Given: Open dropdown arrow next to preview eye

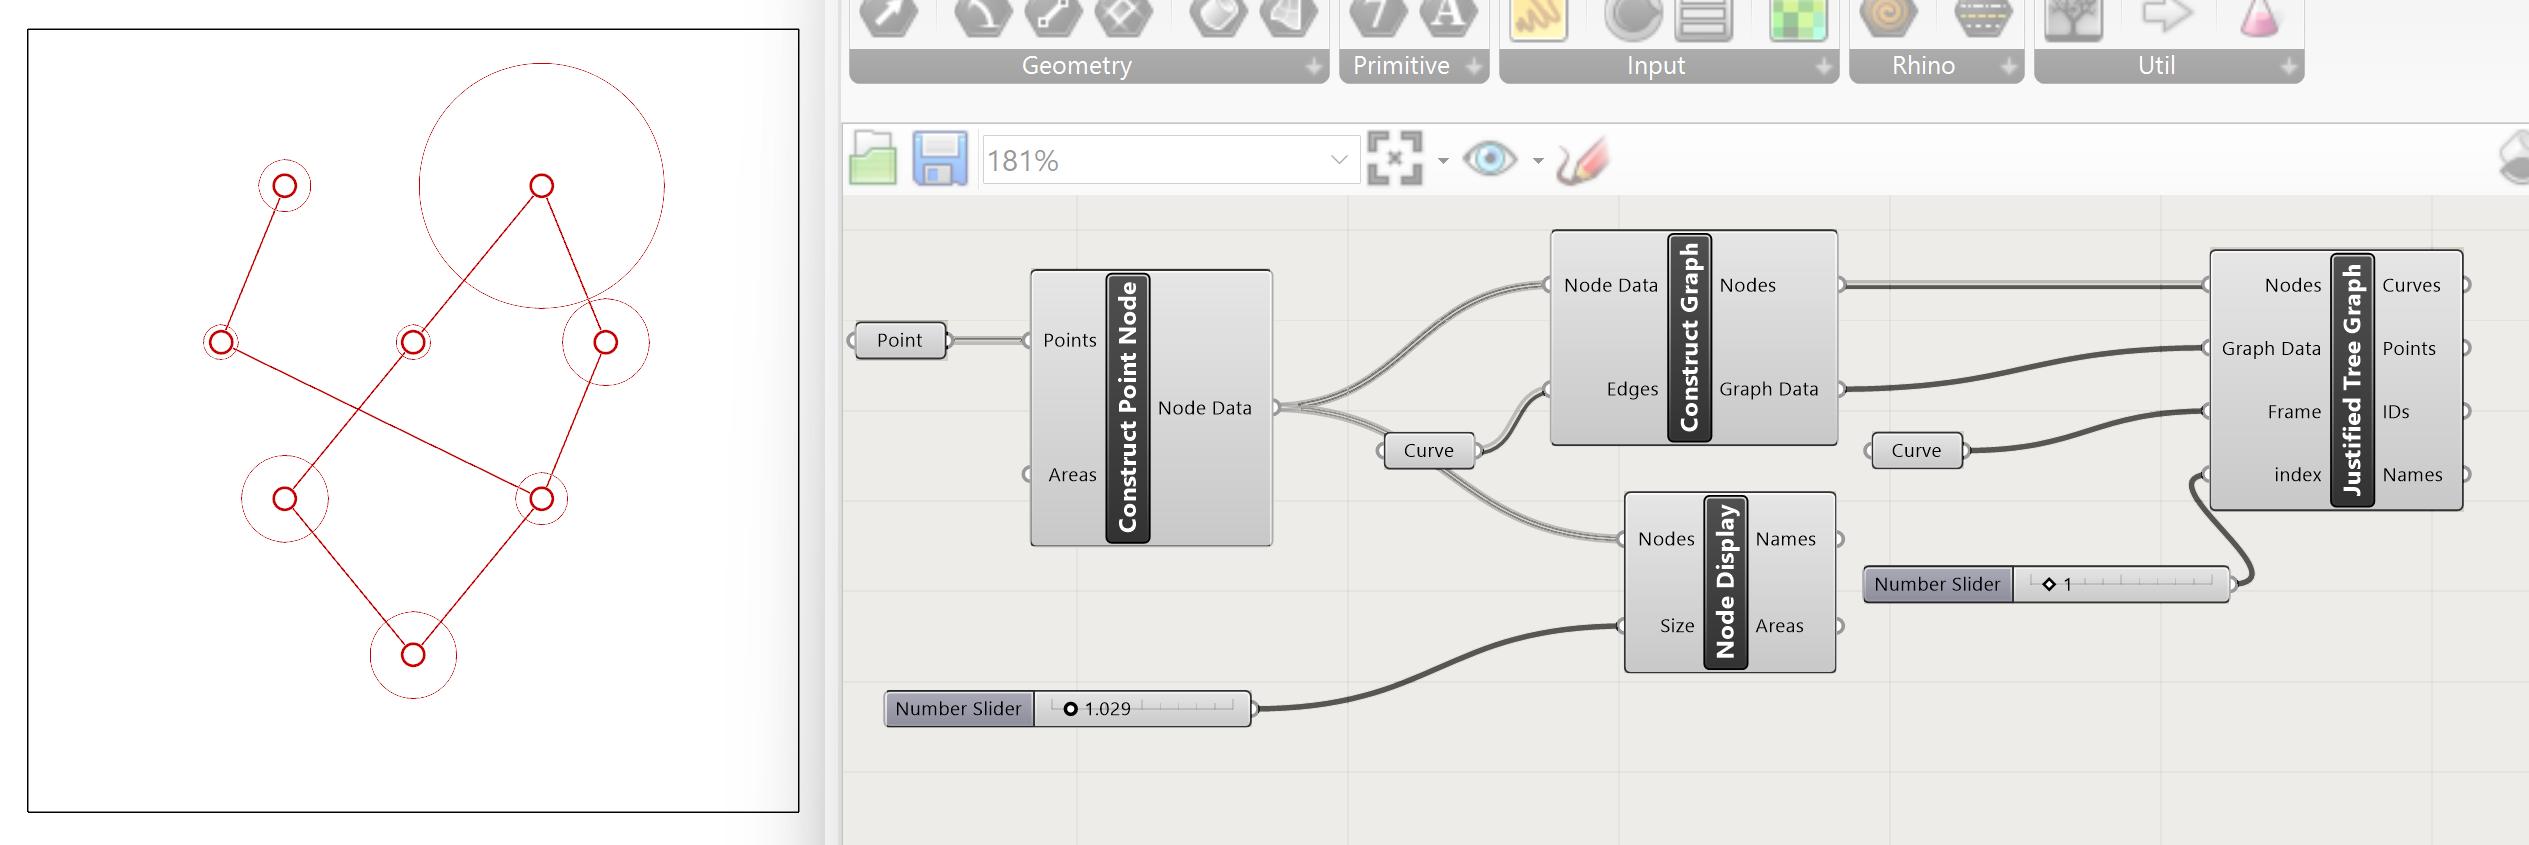Looking at the screenshot, I should [x=1537, y=161].
